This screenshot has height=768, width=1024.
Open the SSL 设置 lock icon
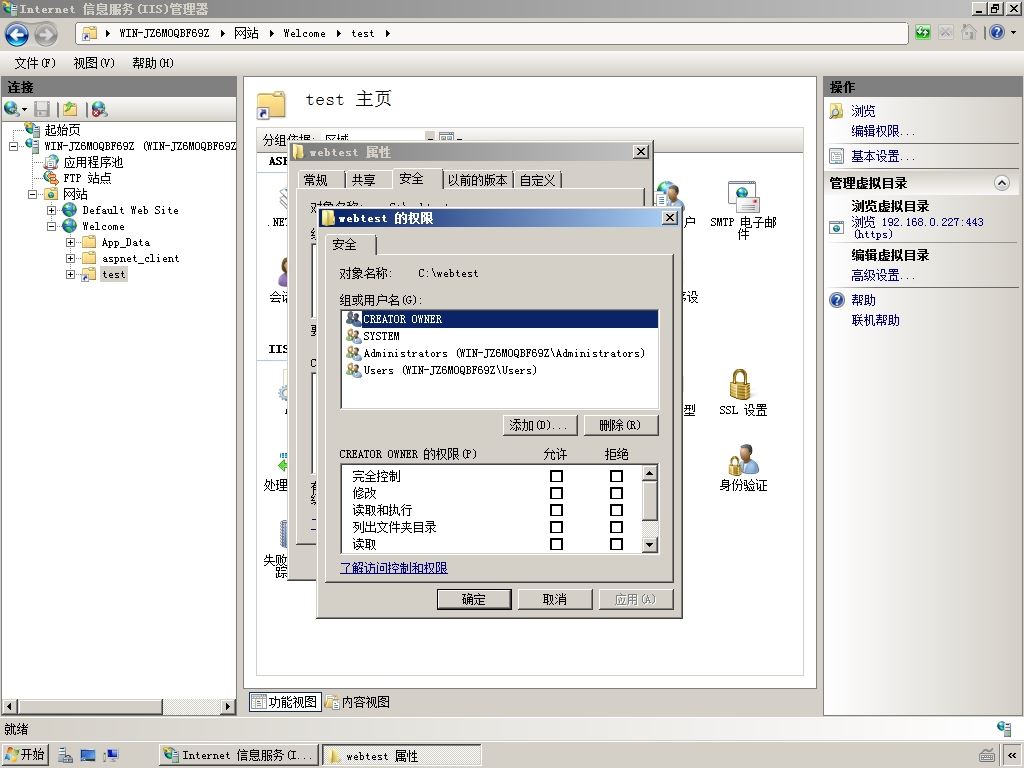[740, 384]
